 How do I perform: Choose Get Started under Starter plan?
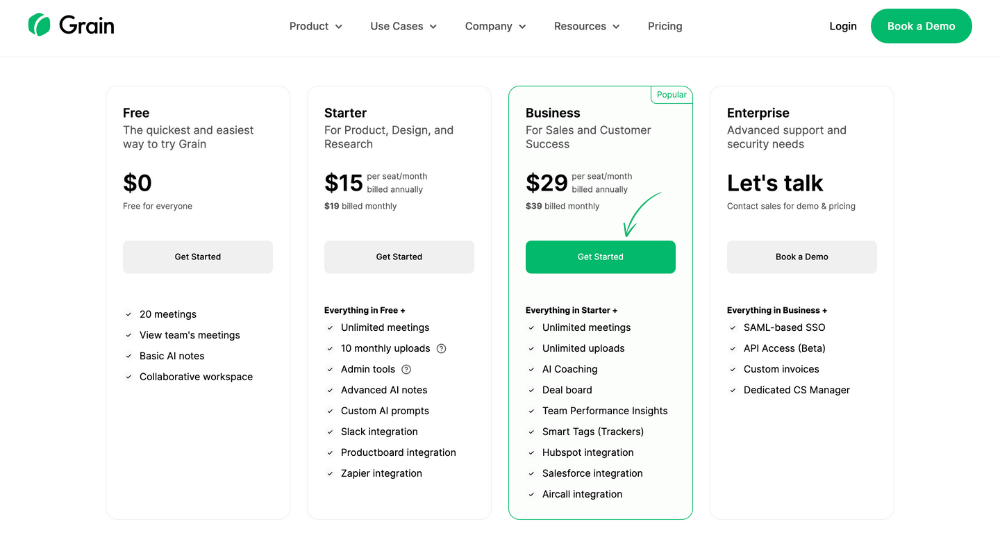point(399,257)
